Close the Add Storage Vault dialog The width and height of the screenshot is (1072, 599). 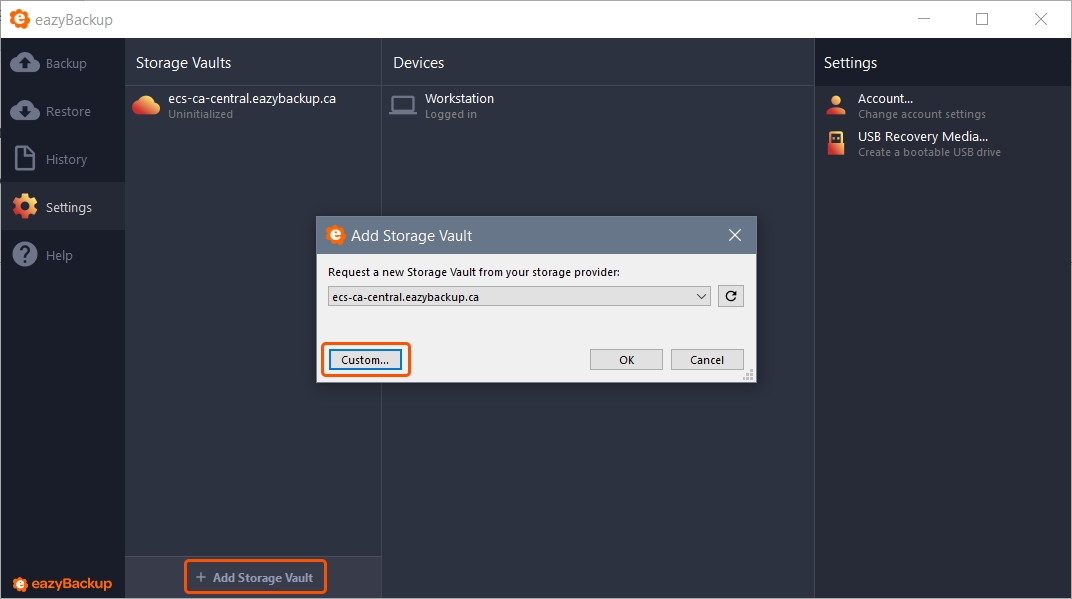[x=735, y=235]
